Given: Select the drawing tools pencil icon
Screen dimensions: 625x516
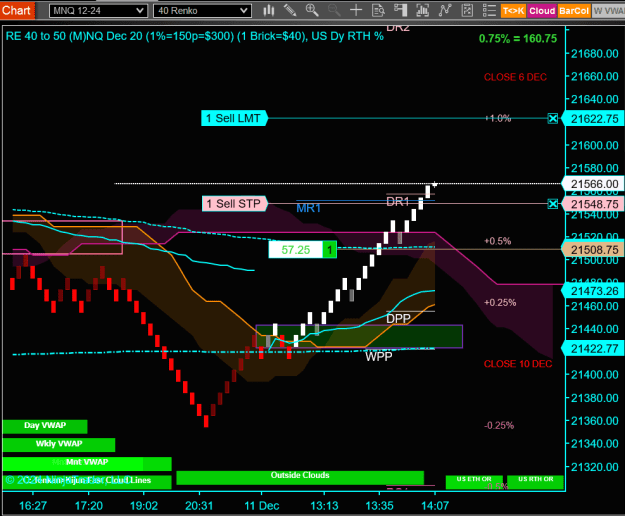Looking at the screenshot, I should point(290,10).
